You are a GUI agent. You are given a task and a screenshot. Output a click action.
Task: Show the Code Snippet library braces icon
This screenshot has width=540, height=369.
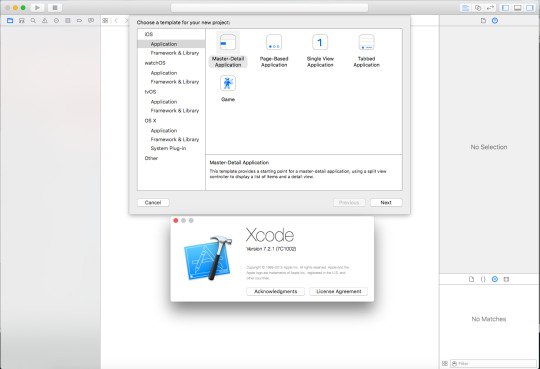pos(483,279)
